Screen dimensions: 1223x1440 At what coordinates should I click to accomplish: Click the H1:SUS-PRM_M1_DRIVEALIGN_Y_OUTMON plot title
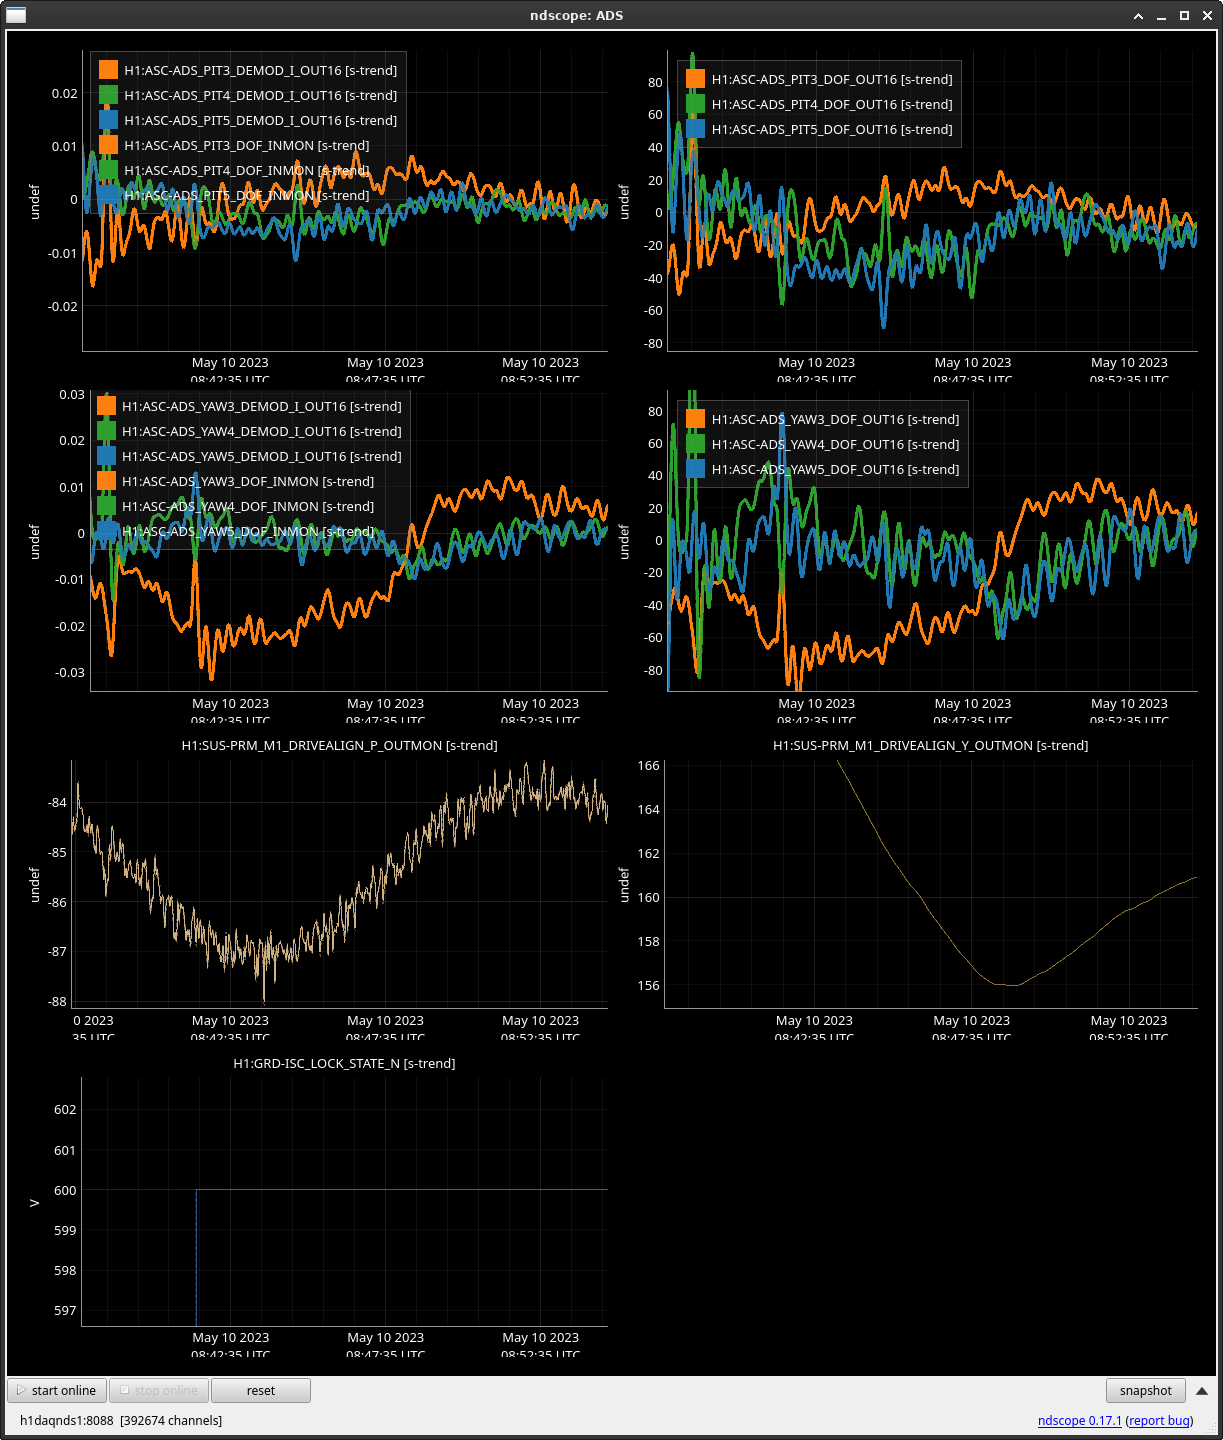pos(930,745)
